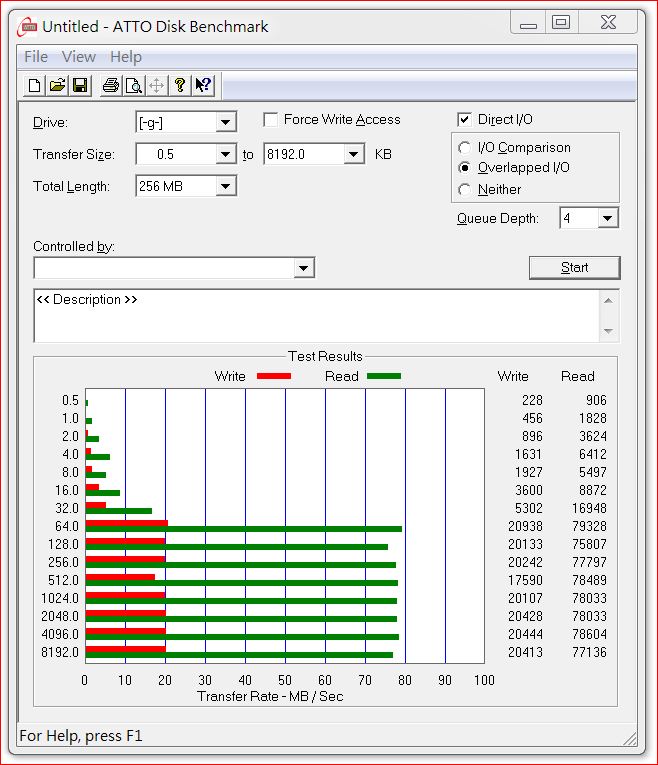658x765 pixels.
Task: Enable the Force Write Access checkbox
Action: 271,120
